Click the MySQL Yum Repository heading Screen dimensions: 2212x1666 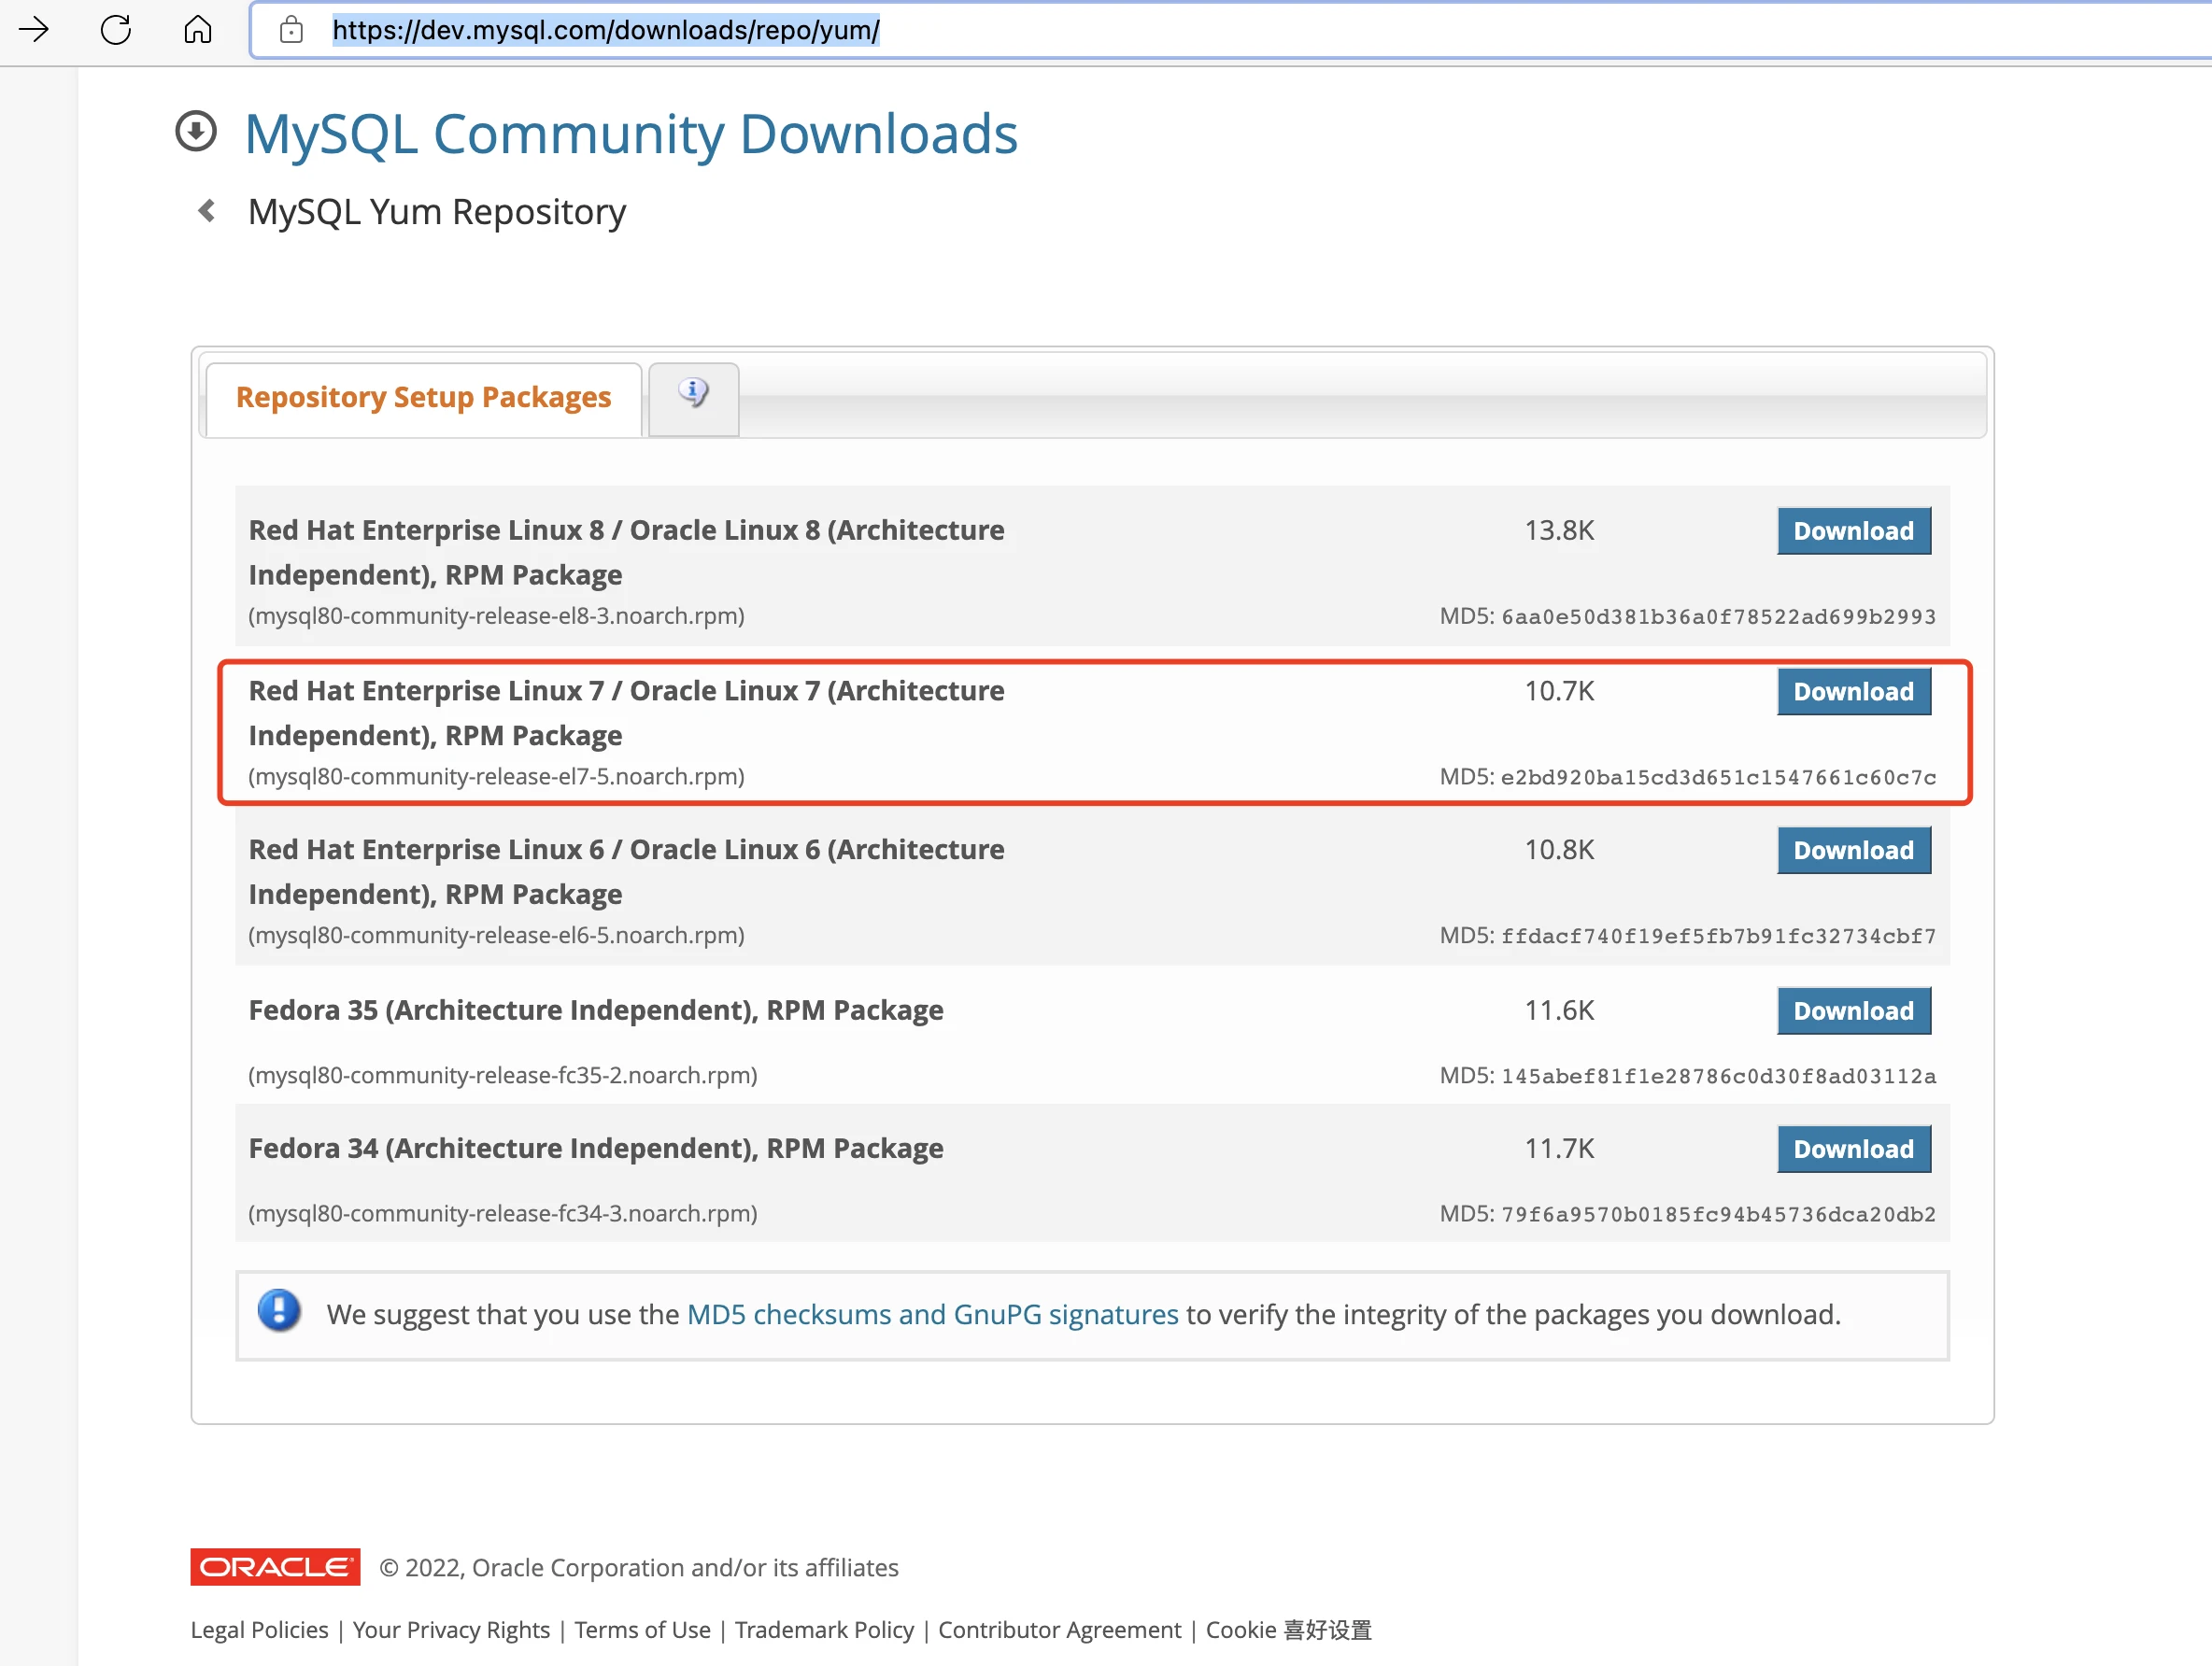437,213
